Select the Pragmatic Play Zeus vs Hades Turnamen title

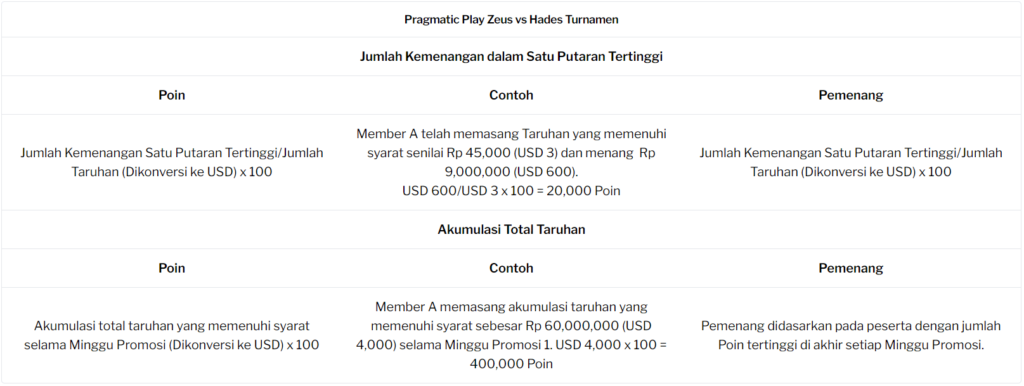pyautogui.click(x=511, y=20)
